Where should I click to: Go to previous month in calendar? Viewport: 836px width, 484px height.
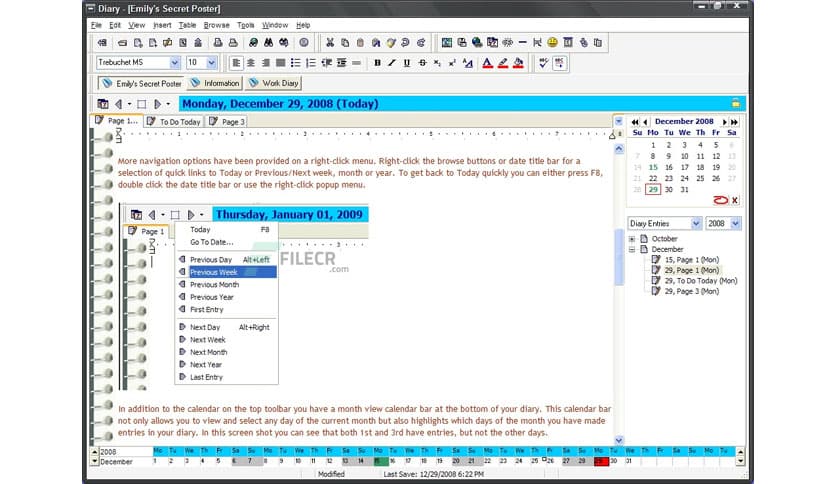tap(645, 122)
